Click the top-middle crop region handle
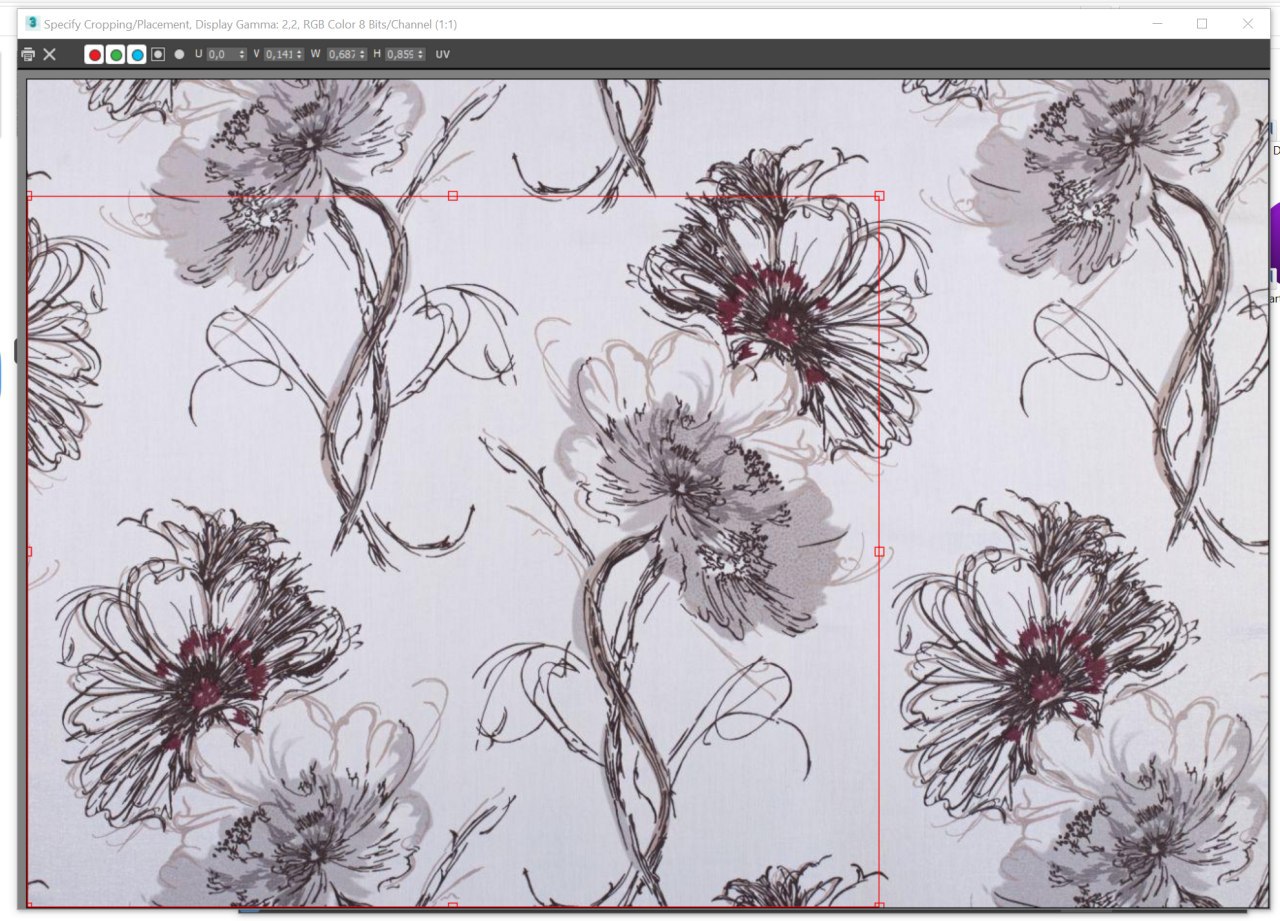This screenshot has height=921, width=1280. (x=453, y=196)
